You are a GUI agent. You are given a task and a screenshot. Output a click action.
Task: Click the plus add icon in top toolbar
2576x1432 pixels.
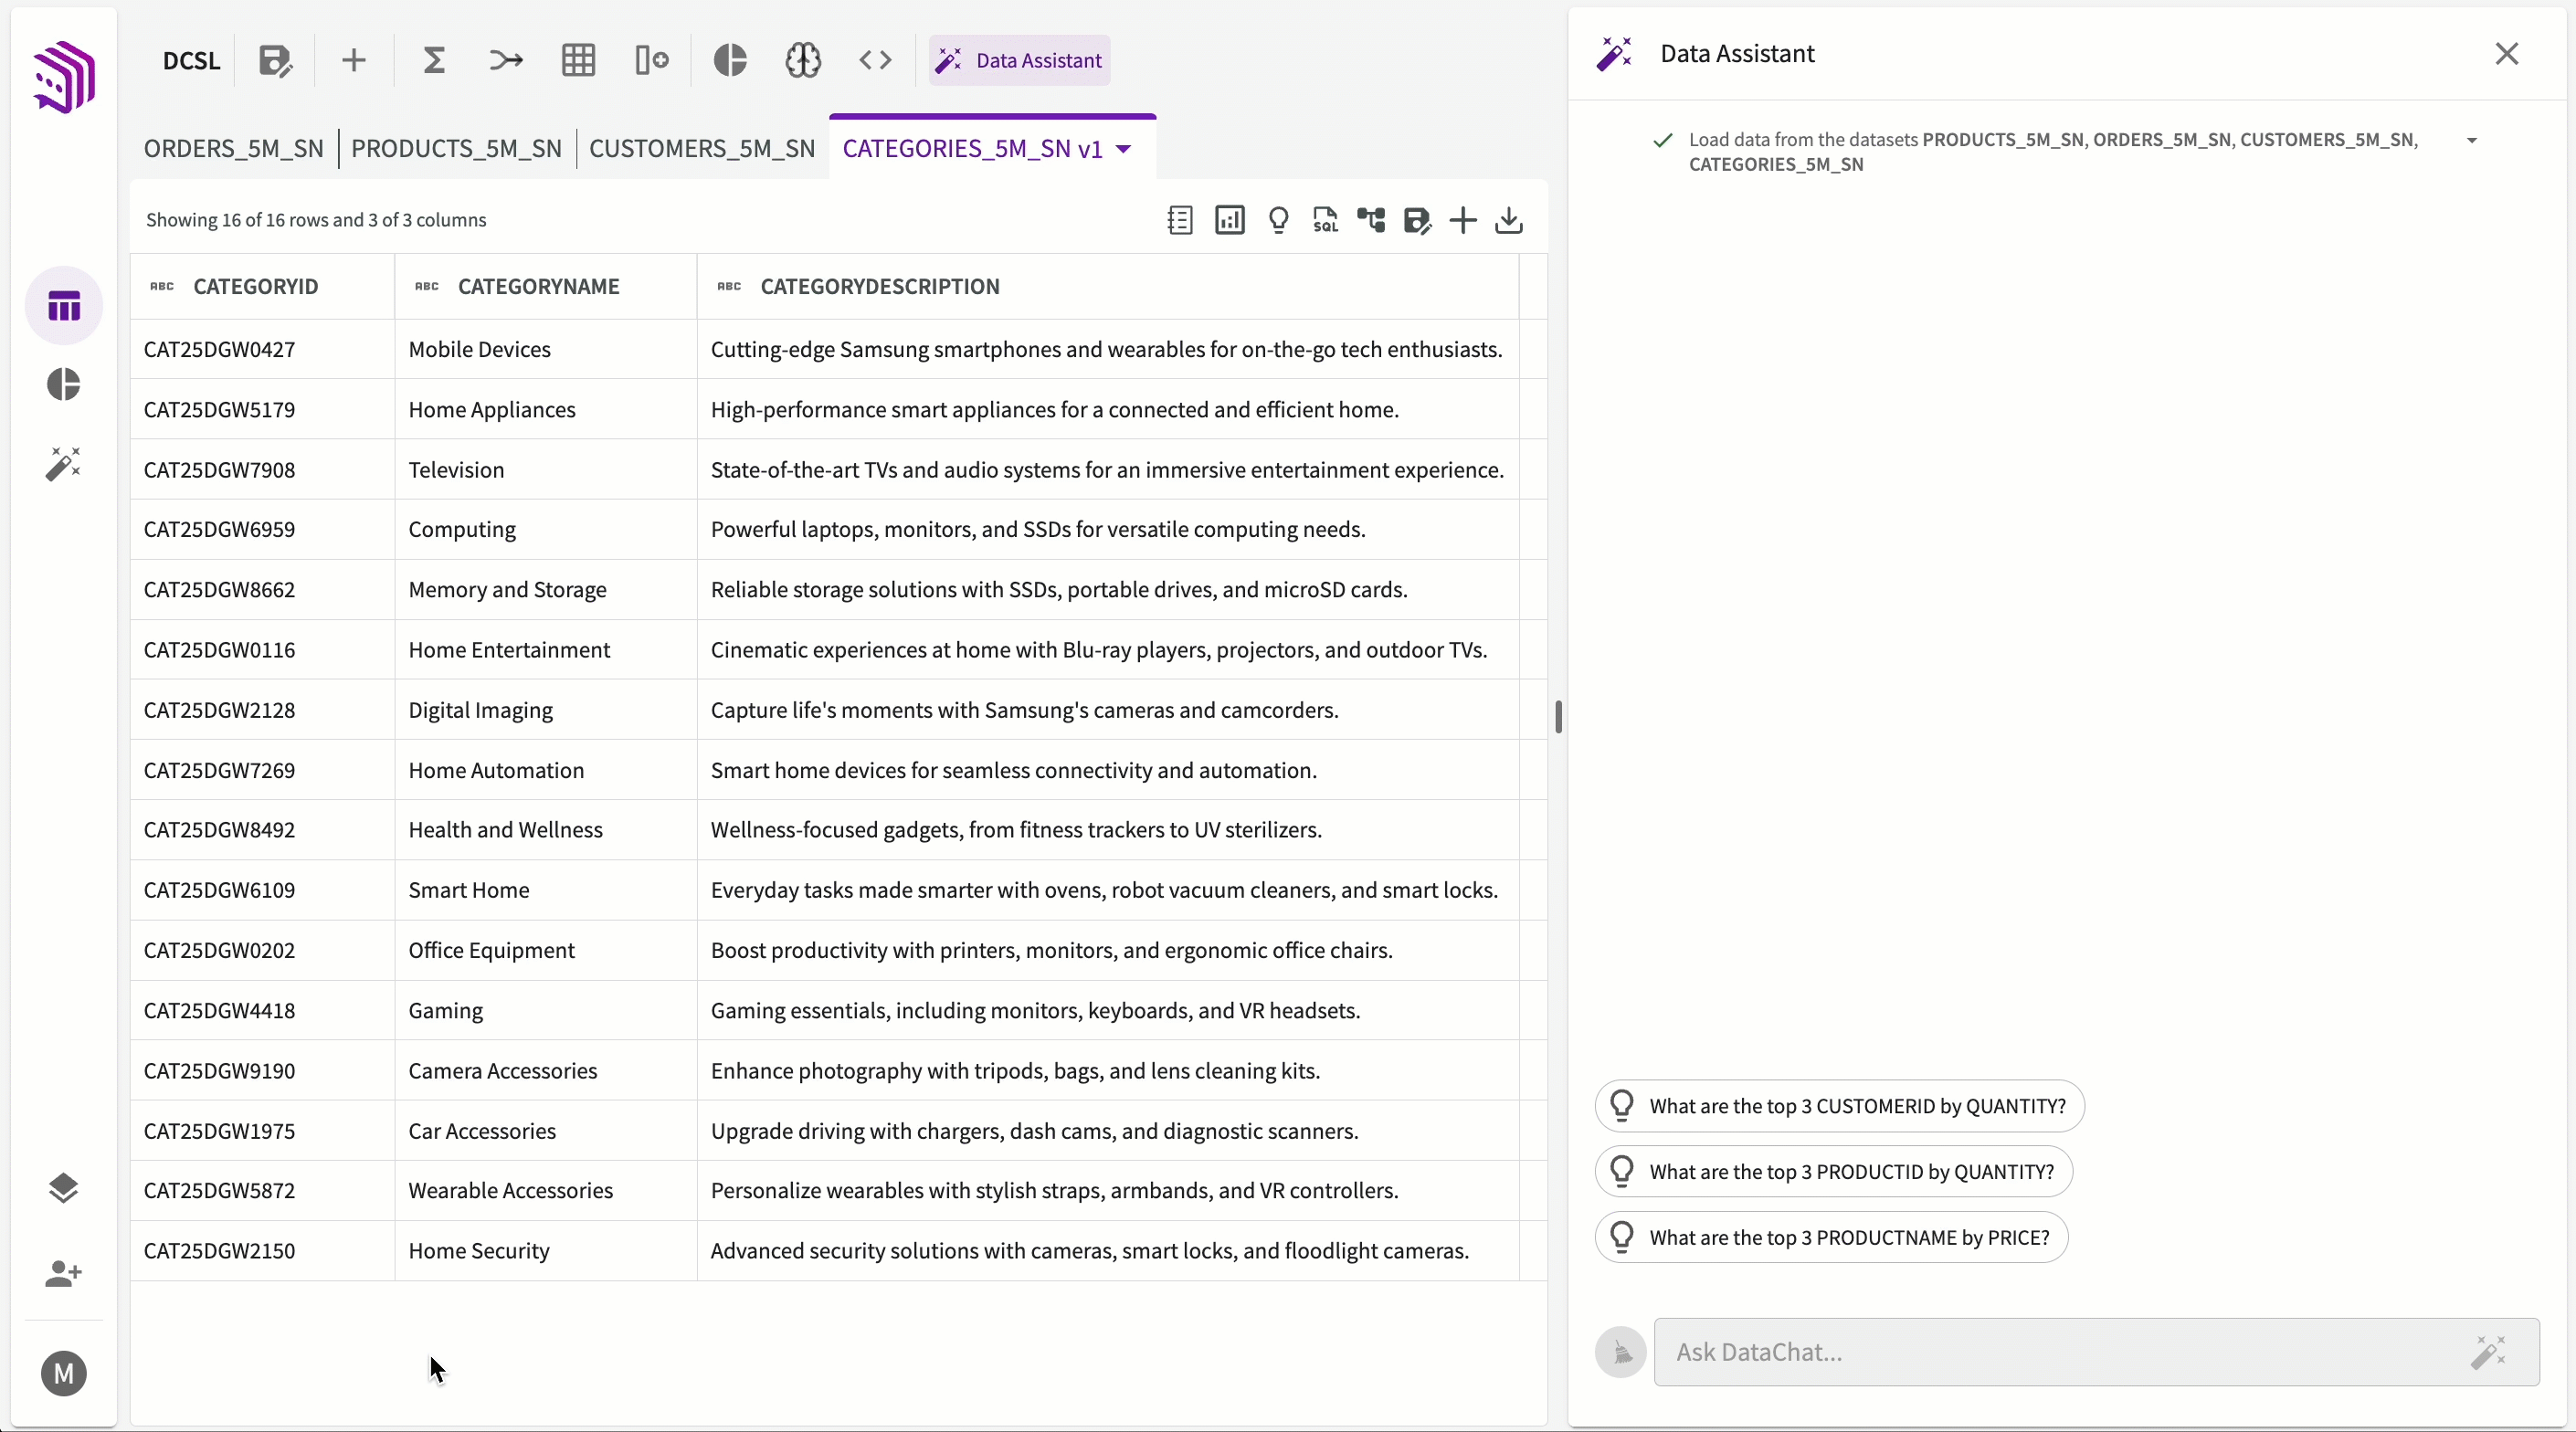353,60
